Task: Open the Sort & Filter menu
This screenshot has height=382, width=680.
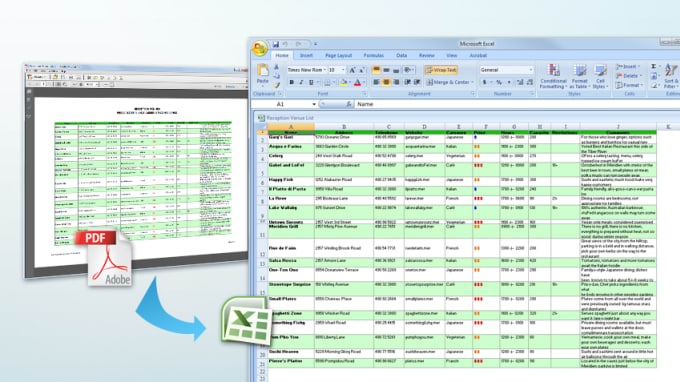Action: tap(671, 76)
